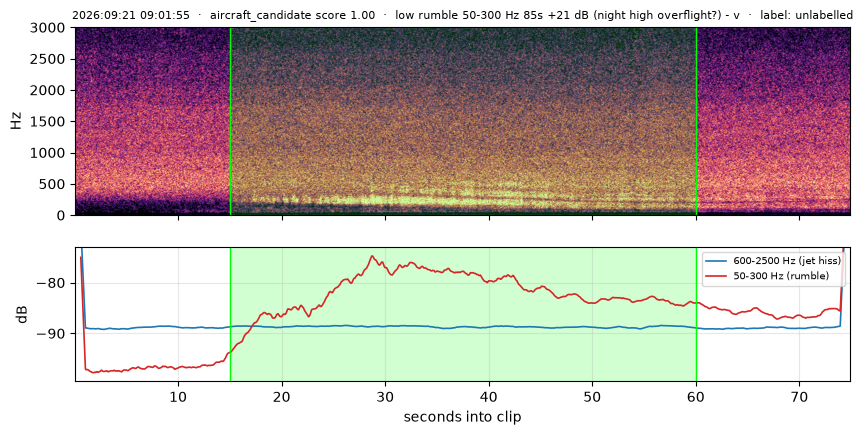
Task: Click the timestamp 2026:09:21 09:01:55 in title
Action: coord(130,15)
